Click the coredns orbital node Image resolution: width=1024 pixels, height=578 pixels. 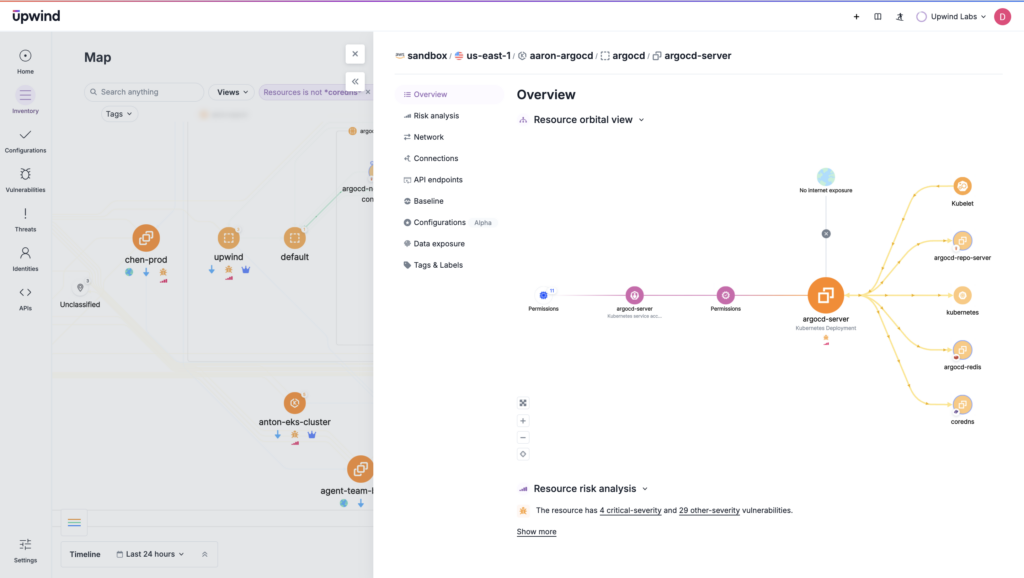coord(962,405)
